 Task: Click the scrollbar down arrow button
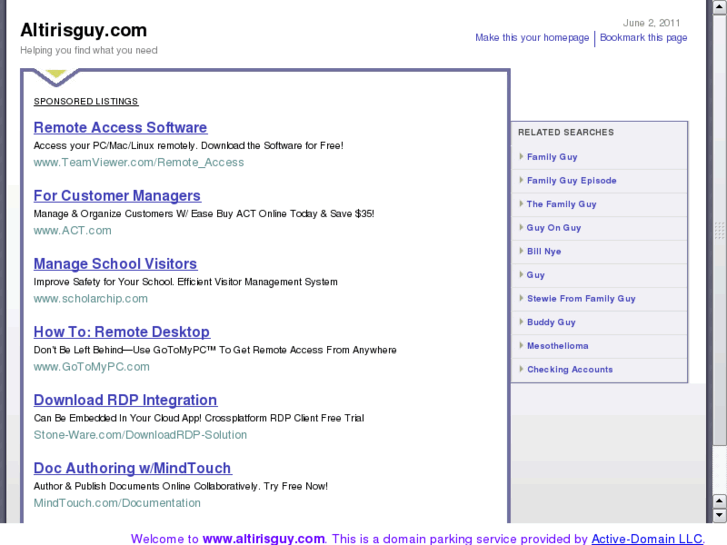pyautogui.click(x=720, y=515)
